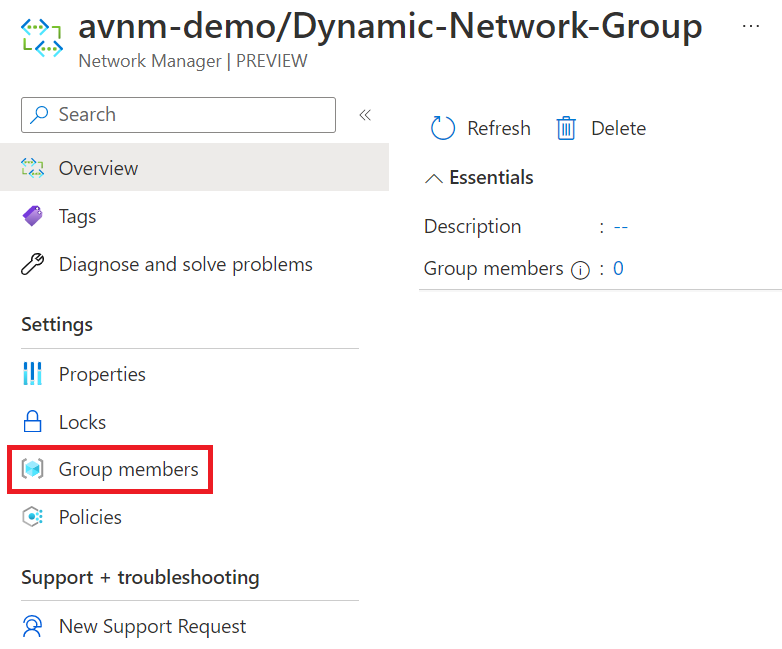Click the Group members cube icon
The height and width of the screenshot is (649, 782).
pos(32,469)
